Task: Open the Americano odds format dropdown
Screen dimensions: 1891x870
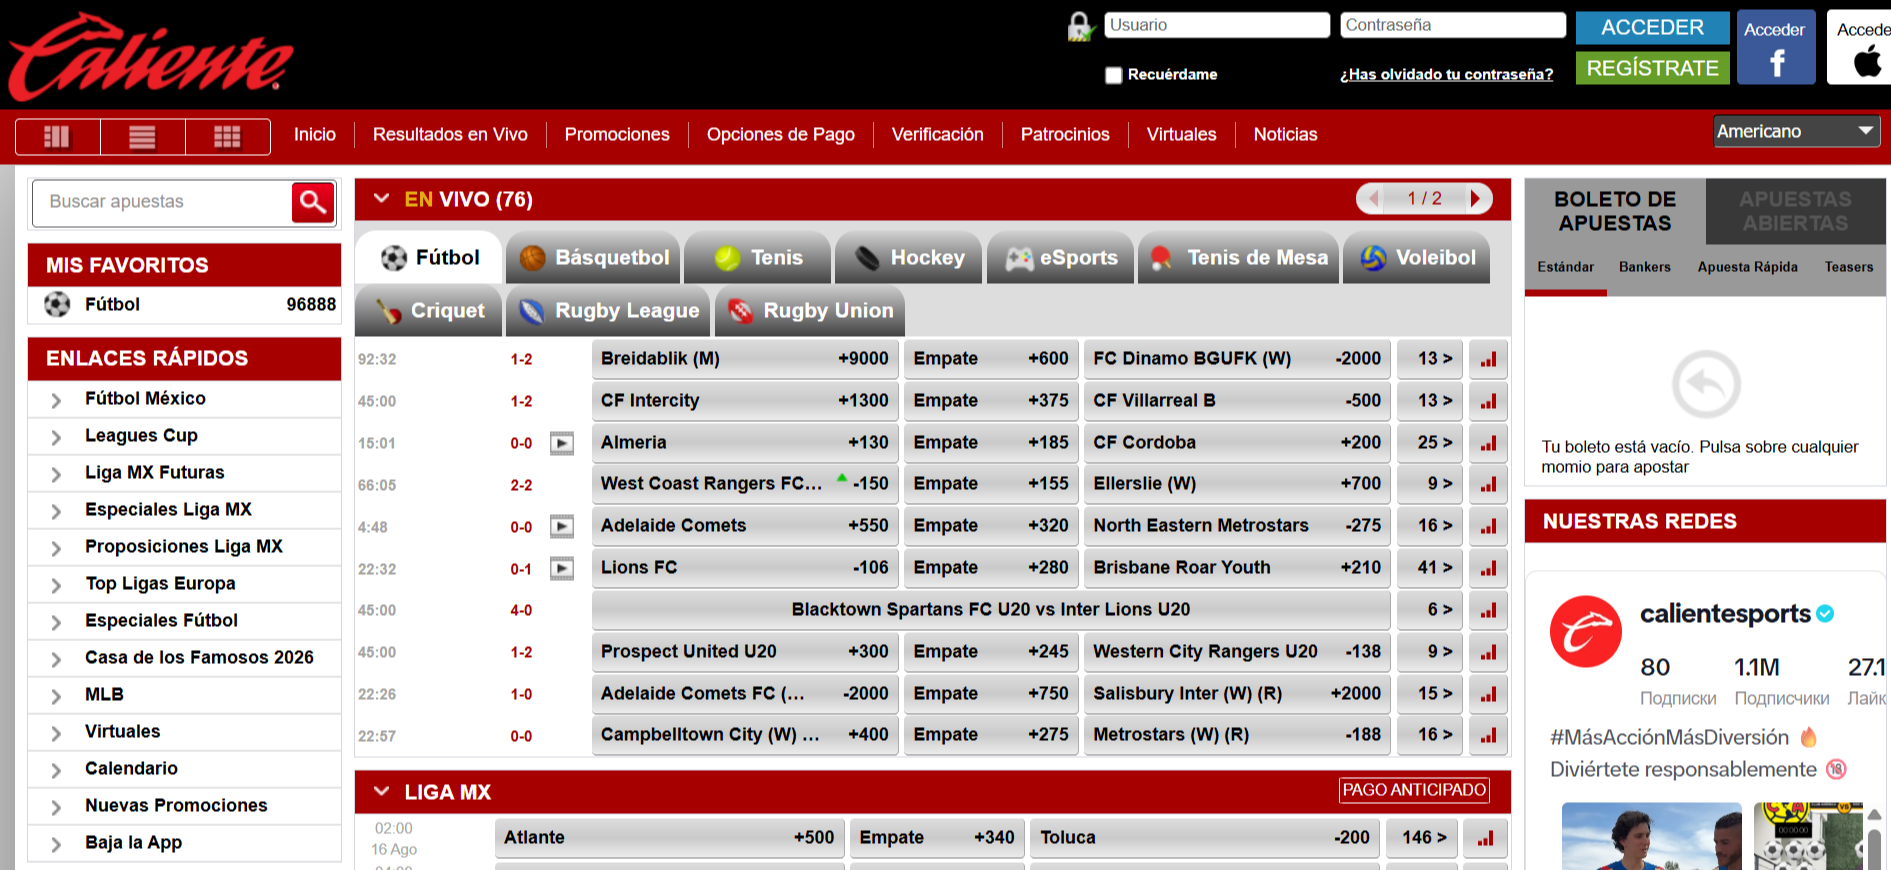Action: (x=1796, y=131)
